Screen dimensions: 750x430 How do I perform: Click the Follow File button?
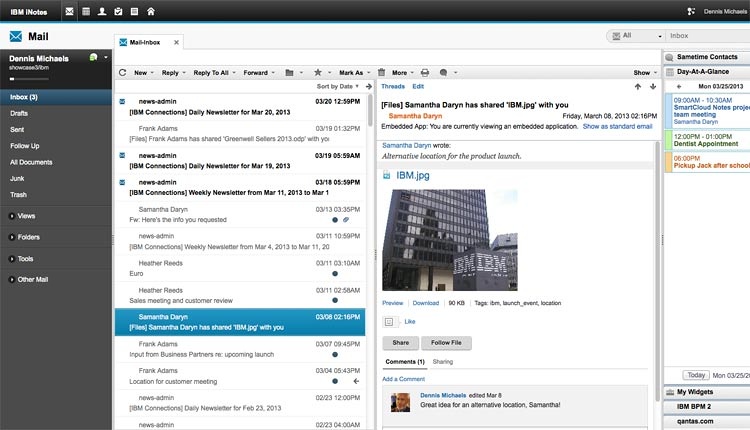[446, 343]
